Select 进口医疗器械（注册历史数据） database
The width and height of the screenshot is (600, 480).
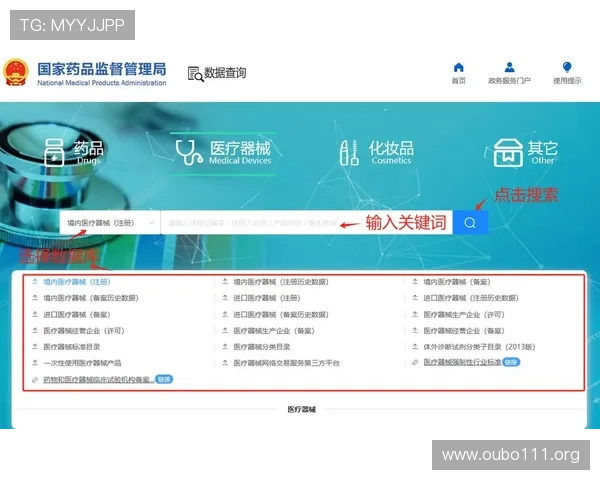471,298
